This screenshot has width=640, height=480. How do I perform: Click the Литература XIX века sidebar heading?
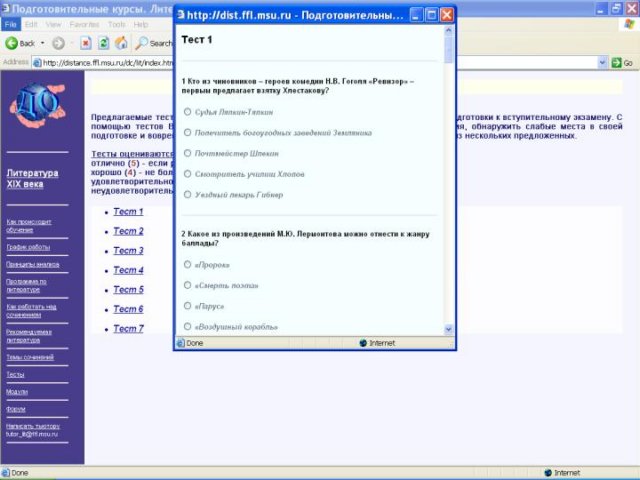32,178
